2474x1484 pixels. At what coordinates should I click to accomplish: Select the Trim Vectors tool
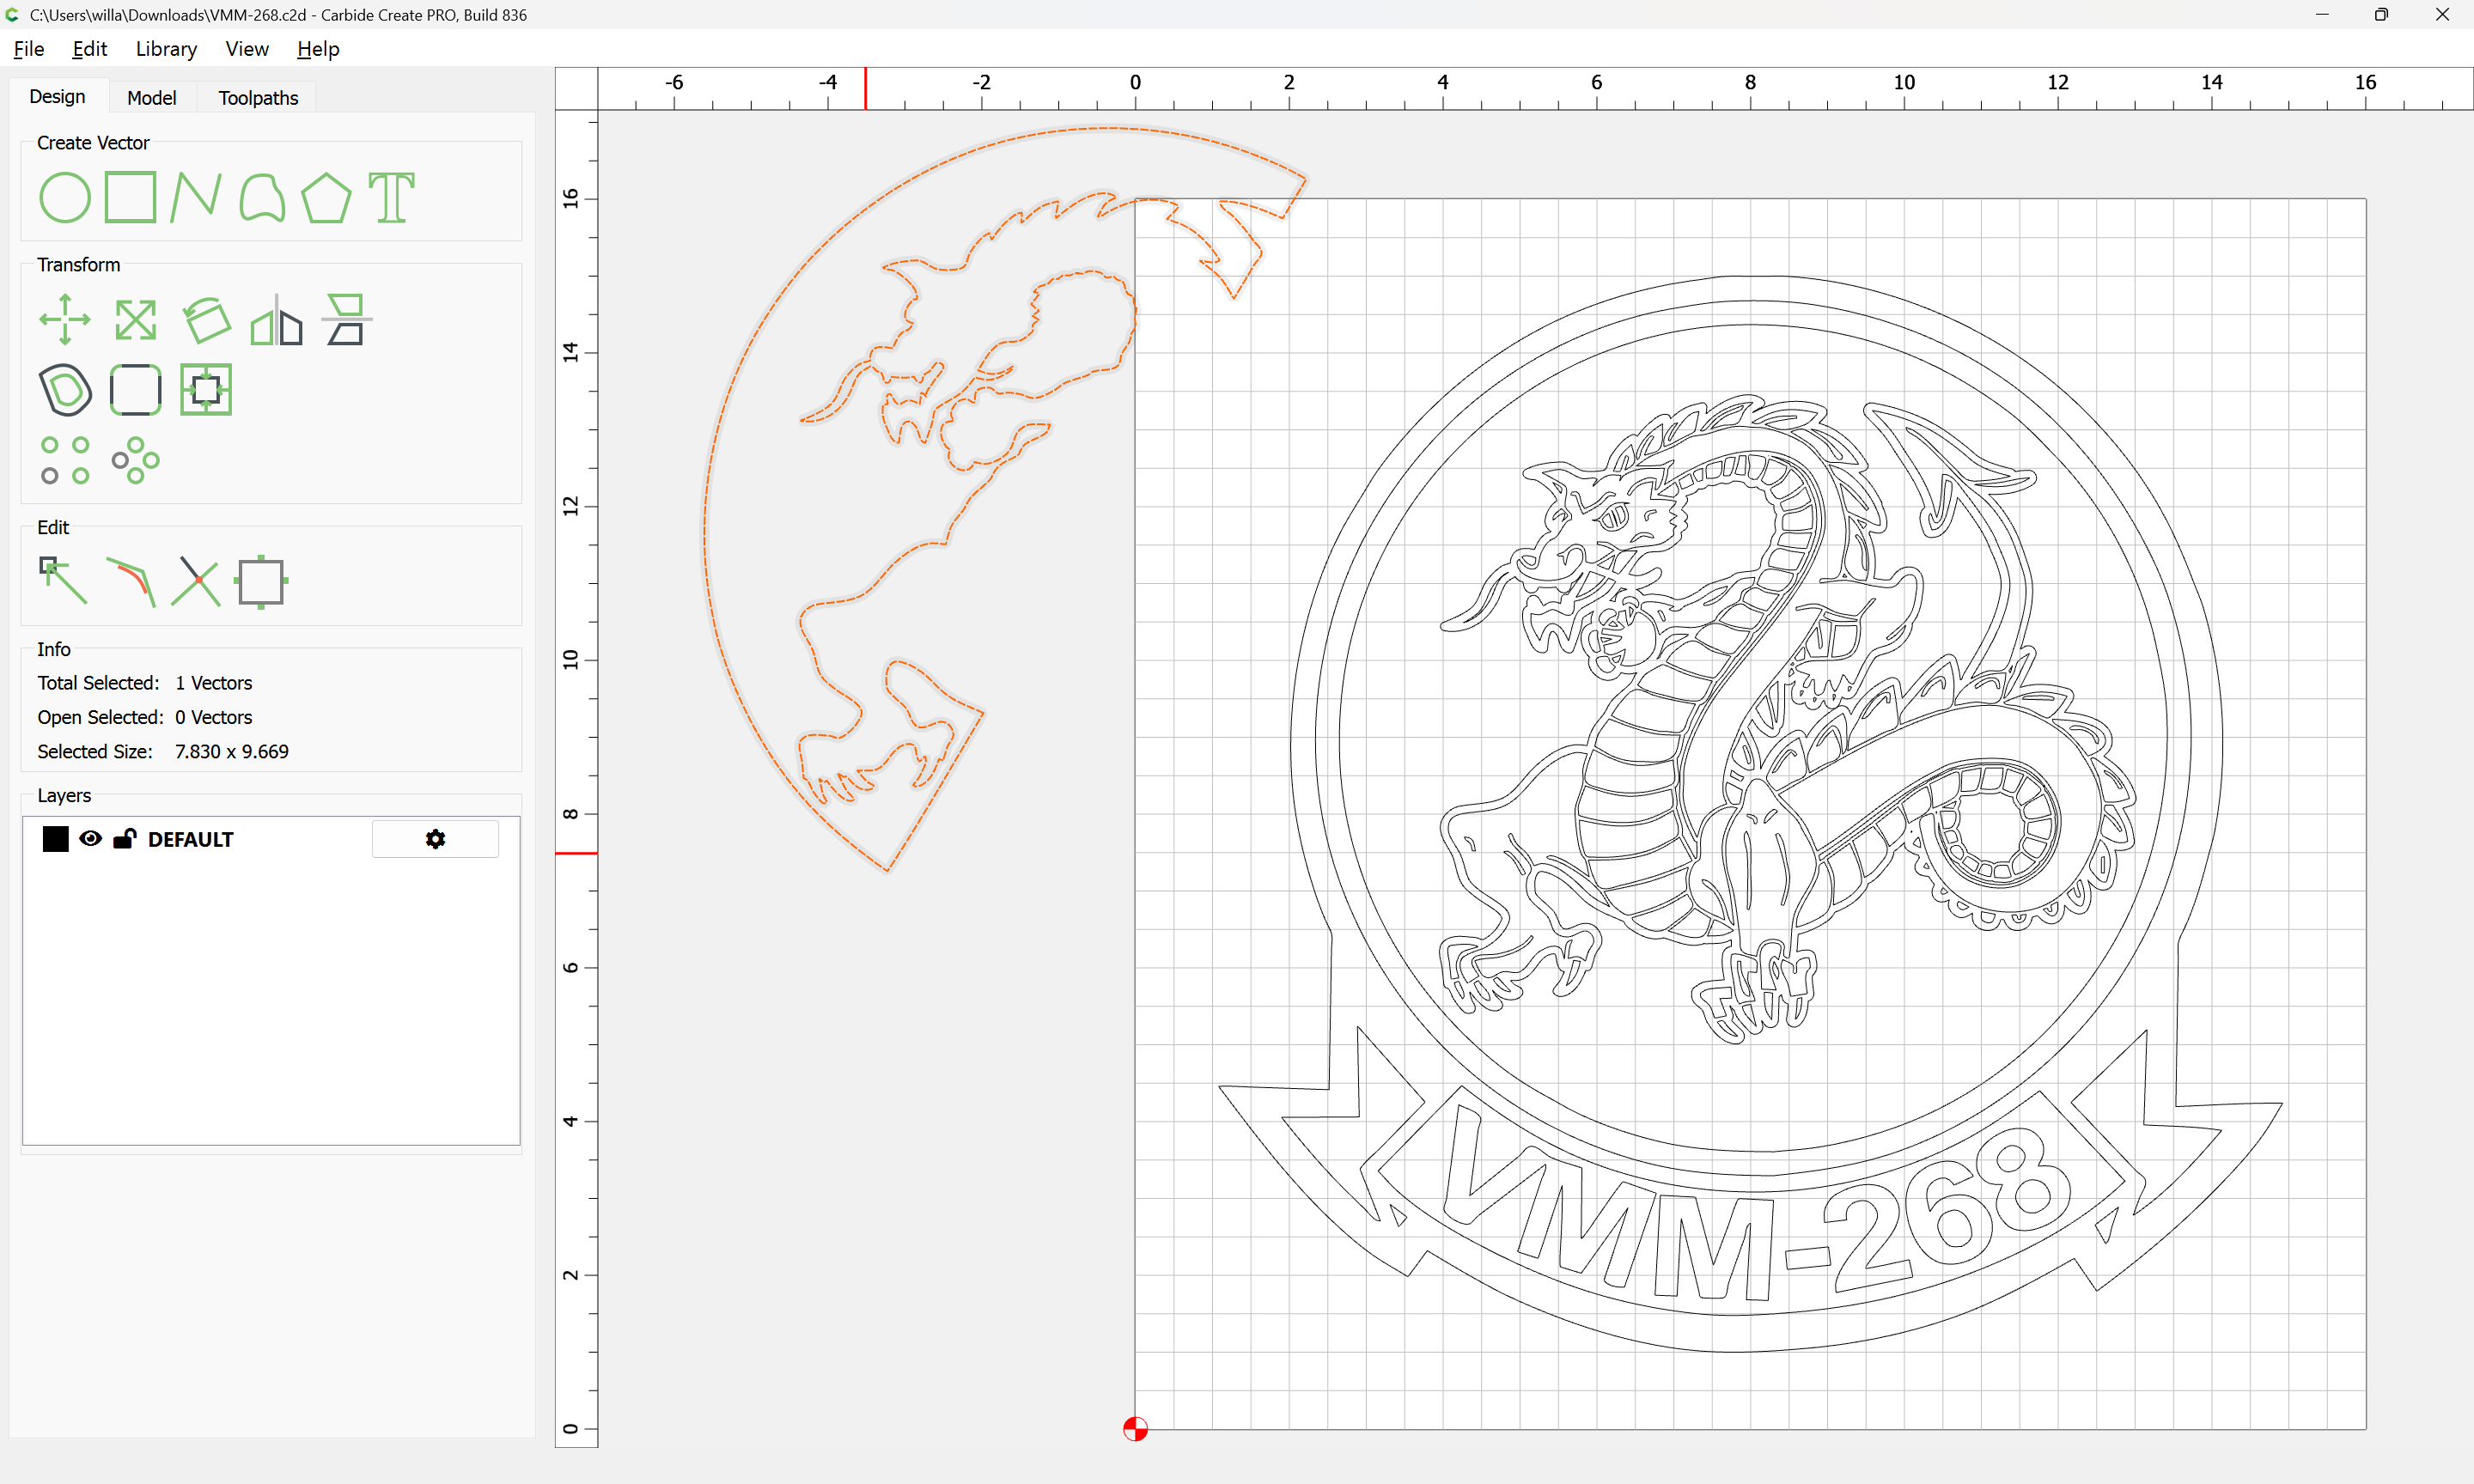[x=196, y=581]
